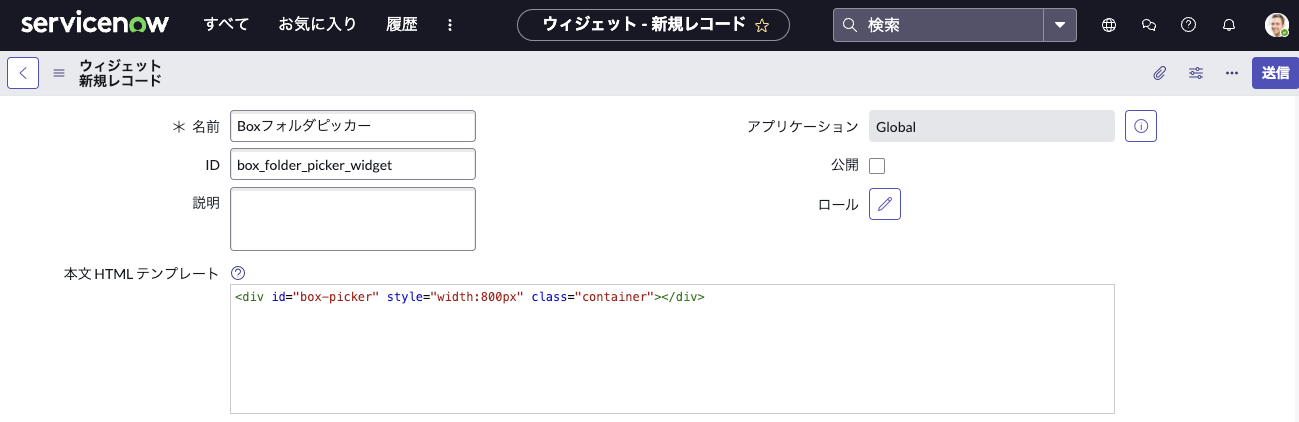Open the お気に入り menu
The height and width of the screenshot is (422, 1299).
317,25
